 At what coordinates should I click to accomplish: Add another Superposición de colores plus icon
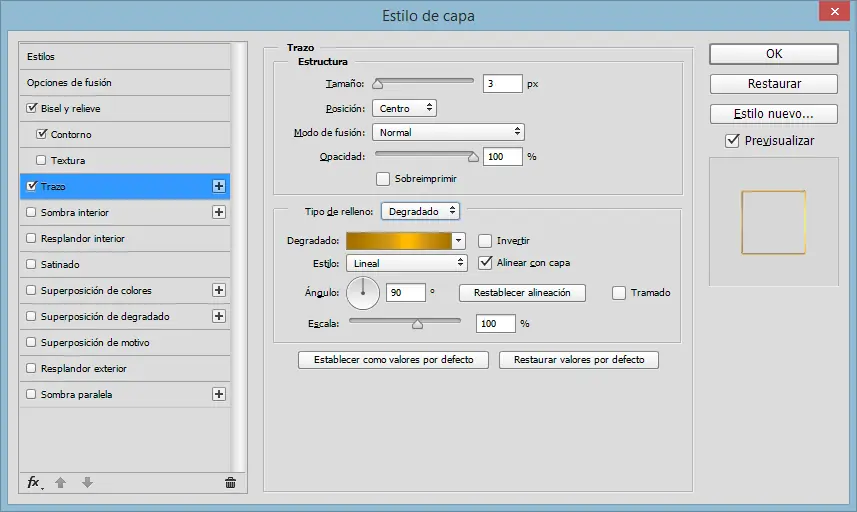point(219,290)
